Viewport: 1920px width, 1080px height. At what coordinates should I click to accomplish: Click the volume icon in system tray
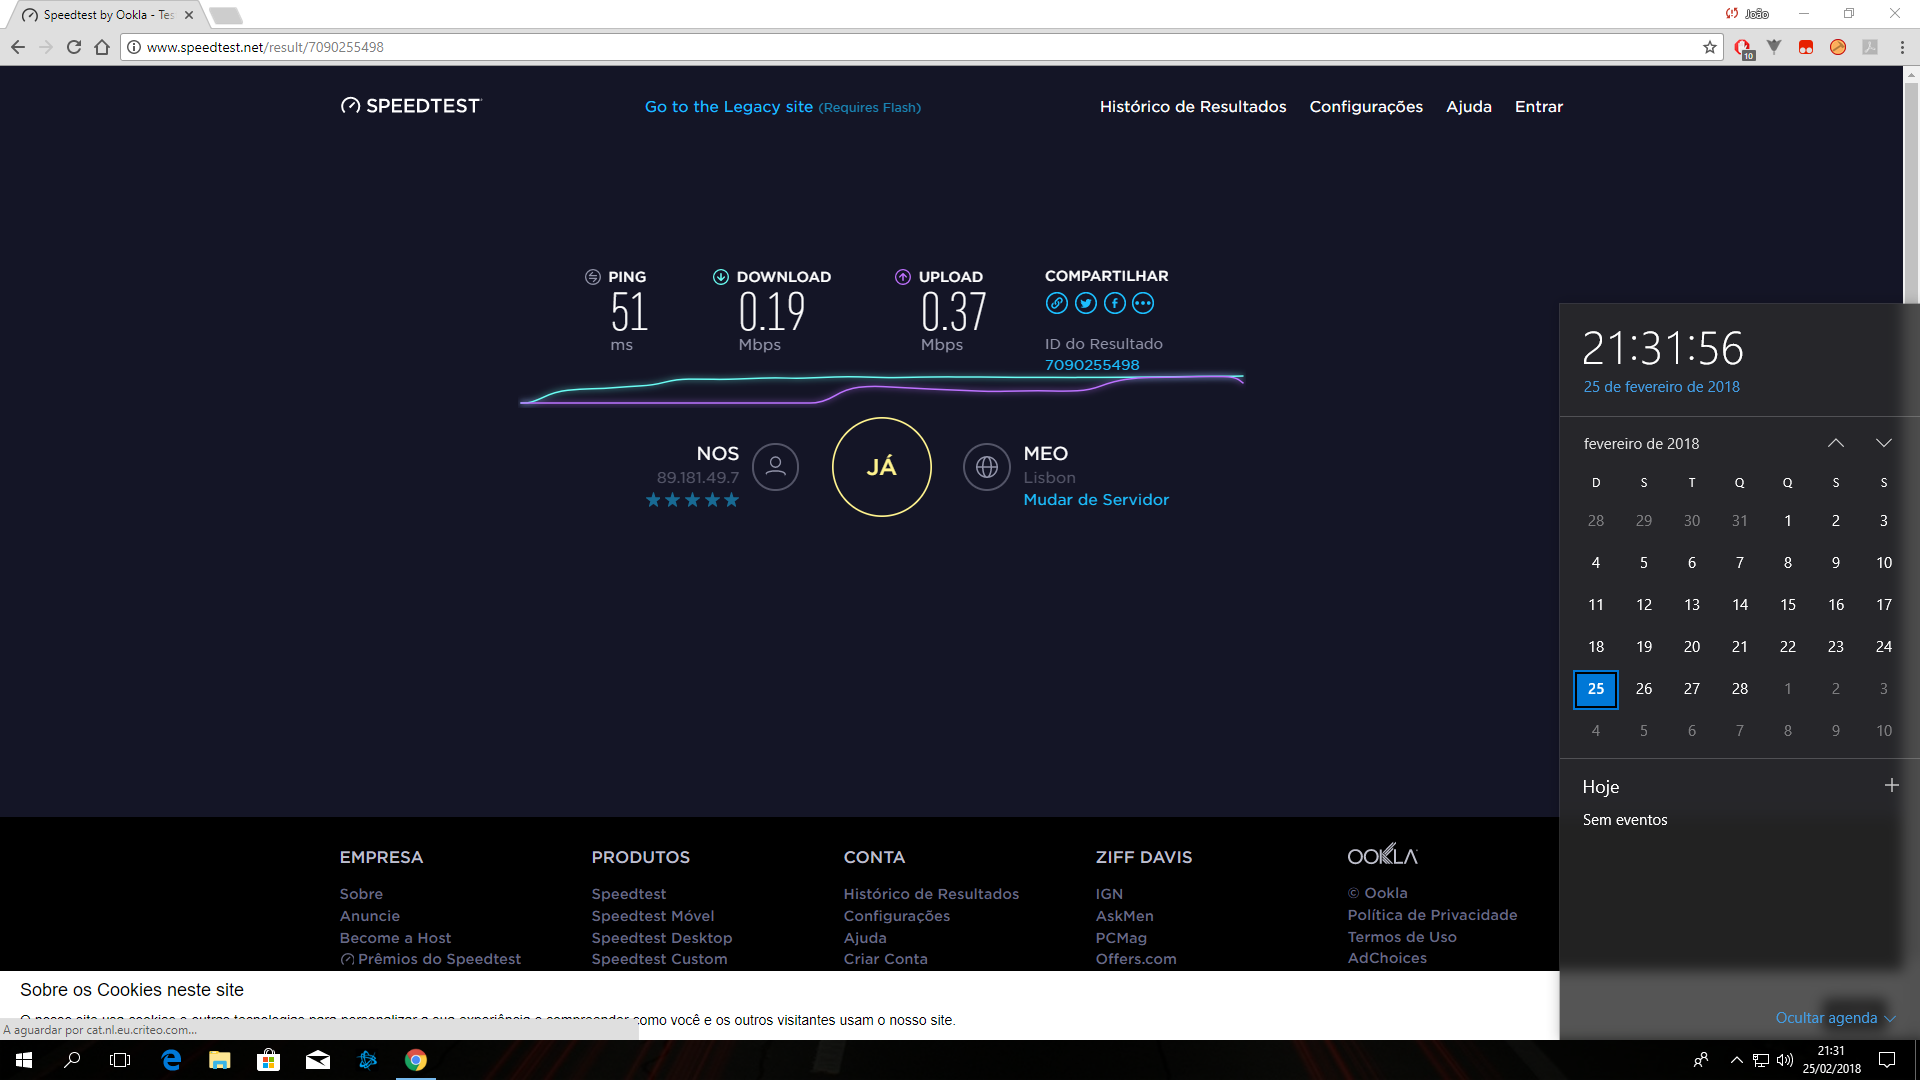click(1785, 1060)
